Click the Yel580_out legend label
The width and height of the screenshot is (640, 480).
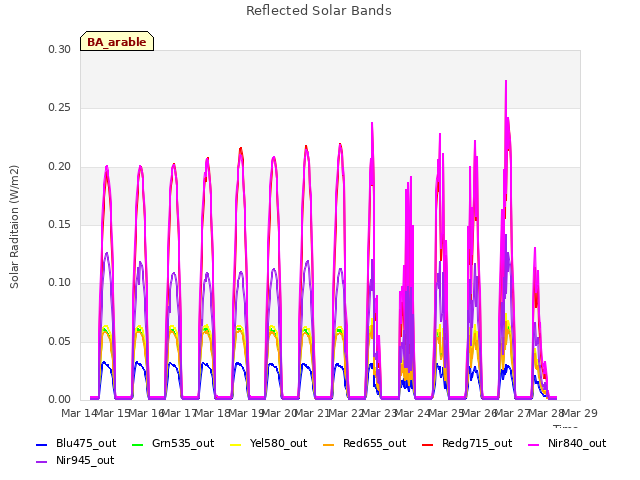(x=278, y=443)
